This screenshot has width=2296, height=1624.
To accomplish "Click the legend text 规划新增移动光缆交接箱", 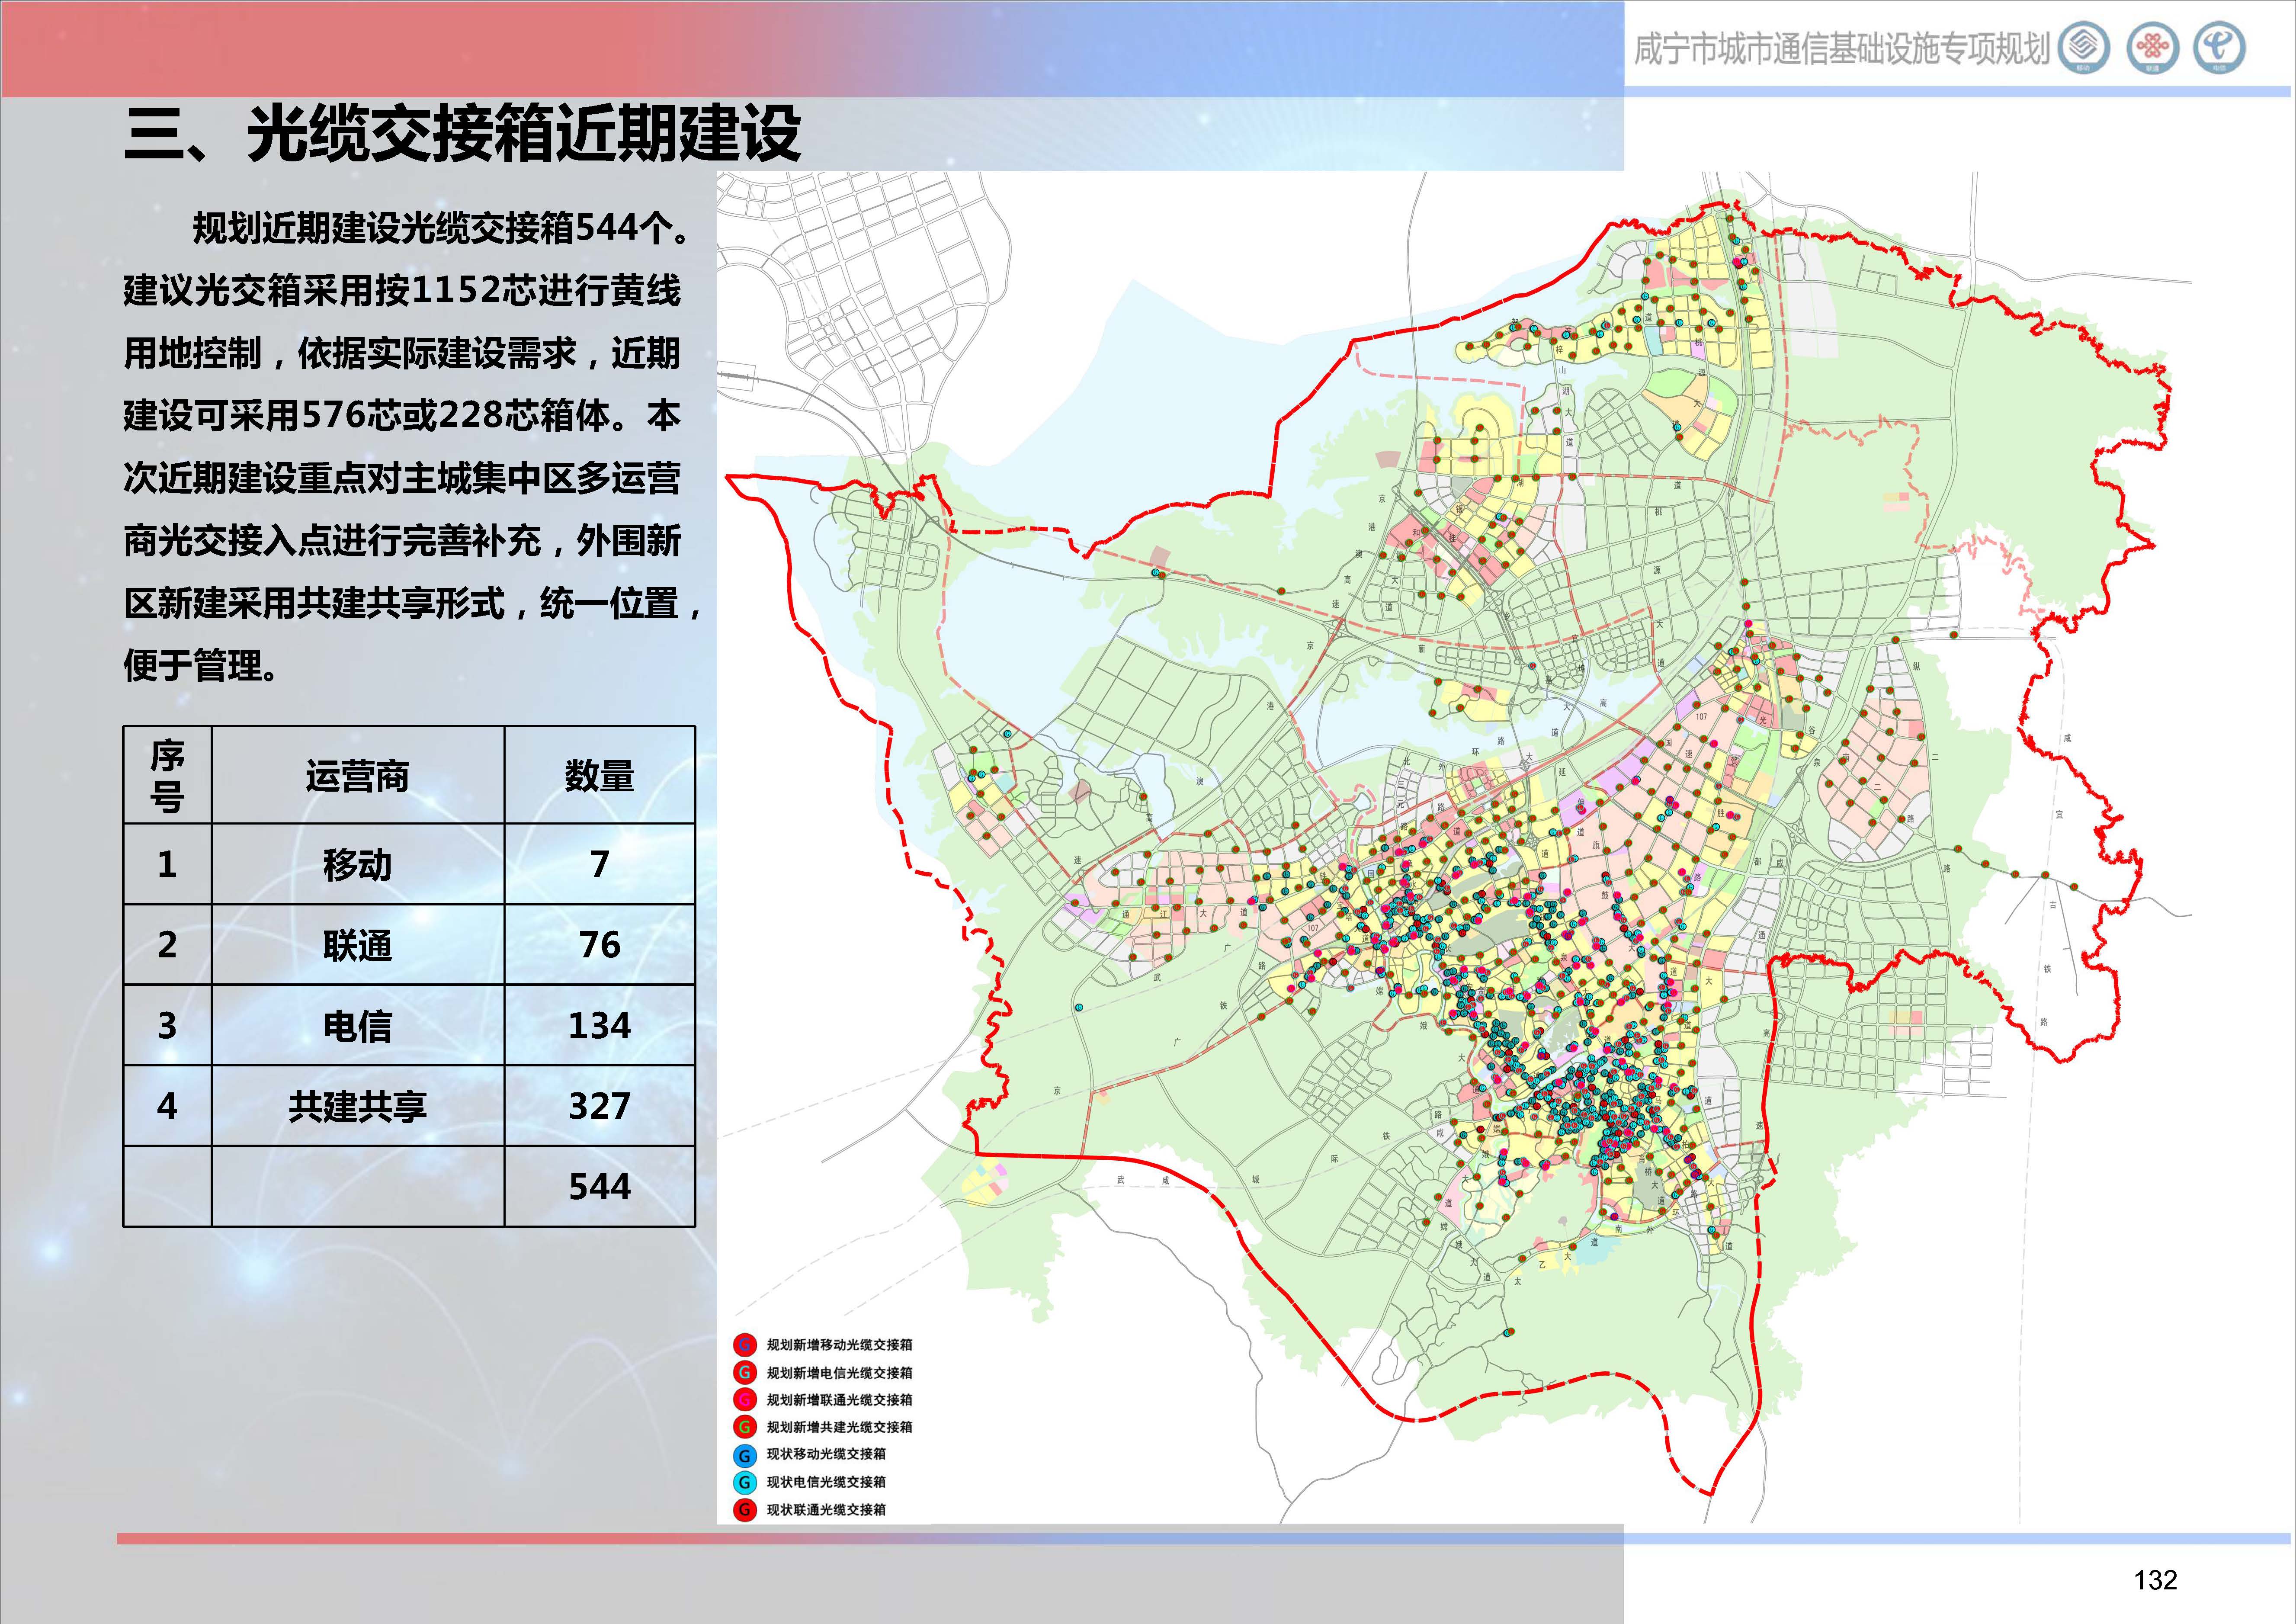I will coord(839,1346).
